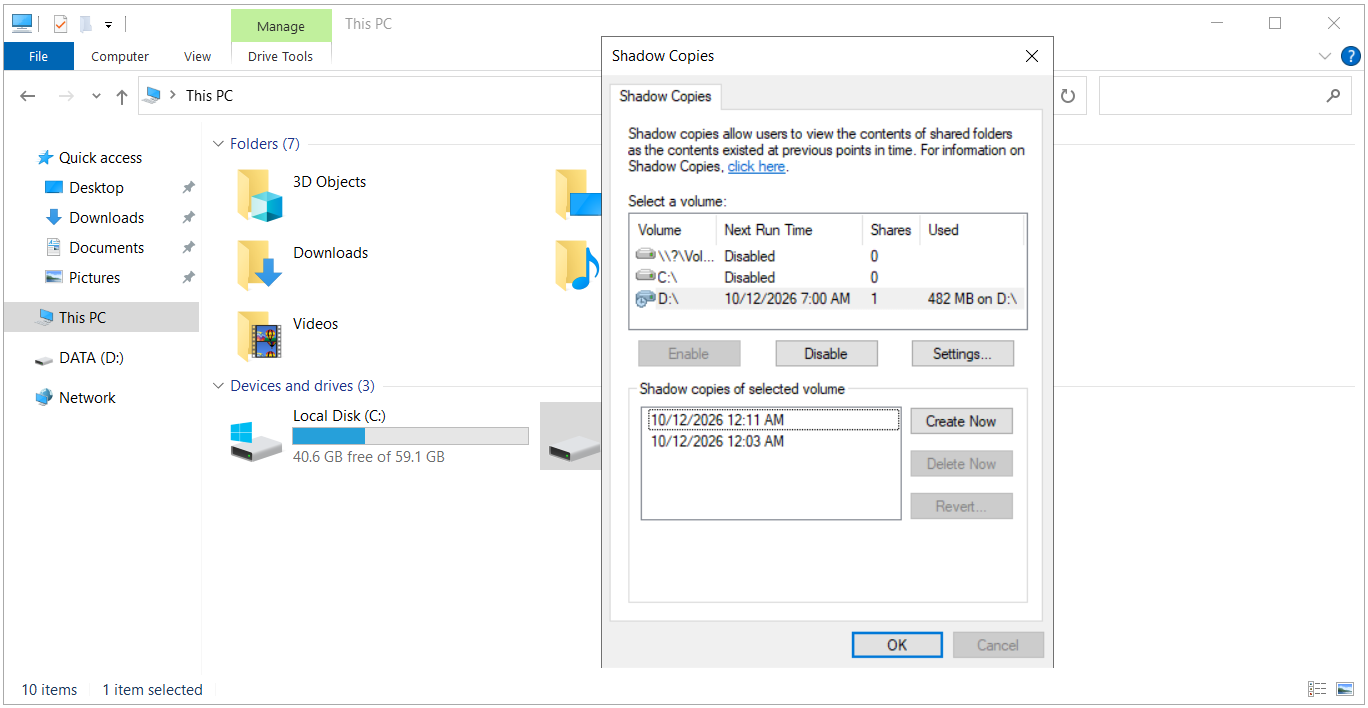Follow the 'click here' link
The width and height of the screenshot is (1368, 708).
(756, 167)
